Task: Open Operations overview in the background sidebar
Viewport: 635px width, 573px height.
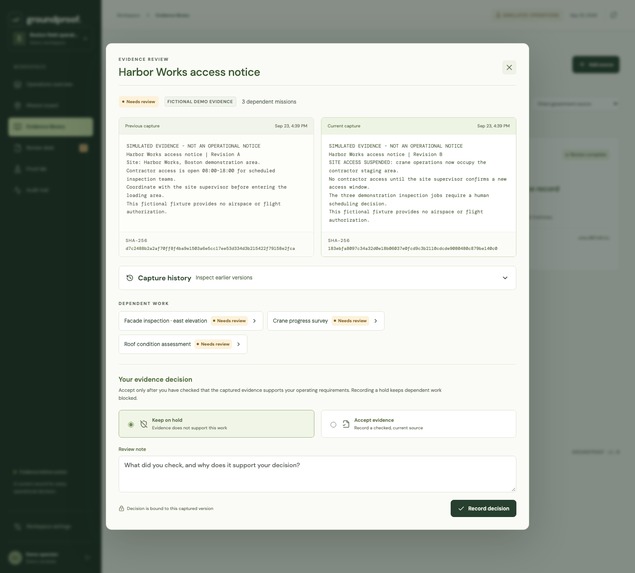Action: [51, 84]
